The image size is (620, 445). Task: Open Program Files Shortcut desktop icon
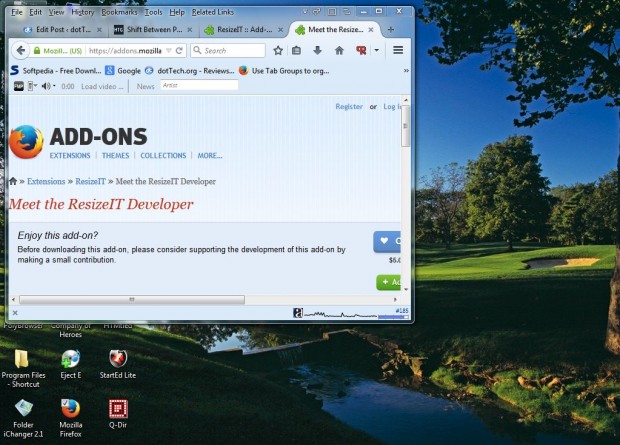click(23, 368)
